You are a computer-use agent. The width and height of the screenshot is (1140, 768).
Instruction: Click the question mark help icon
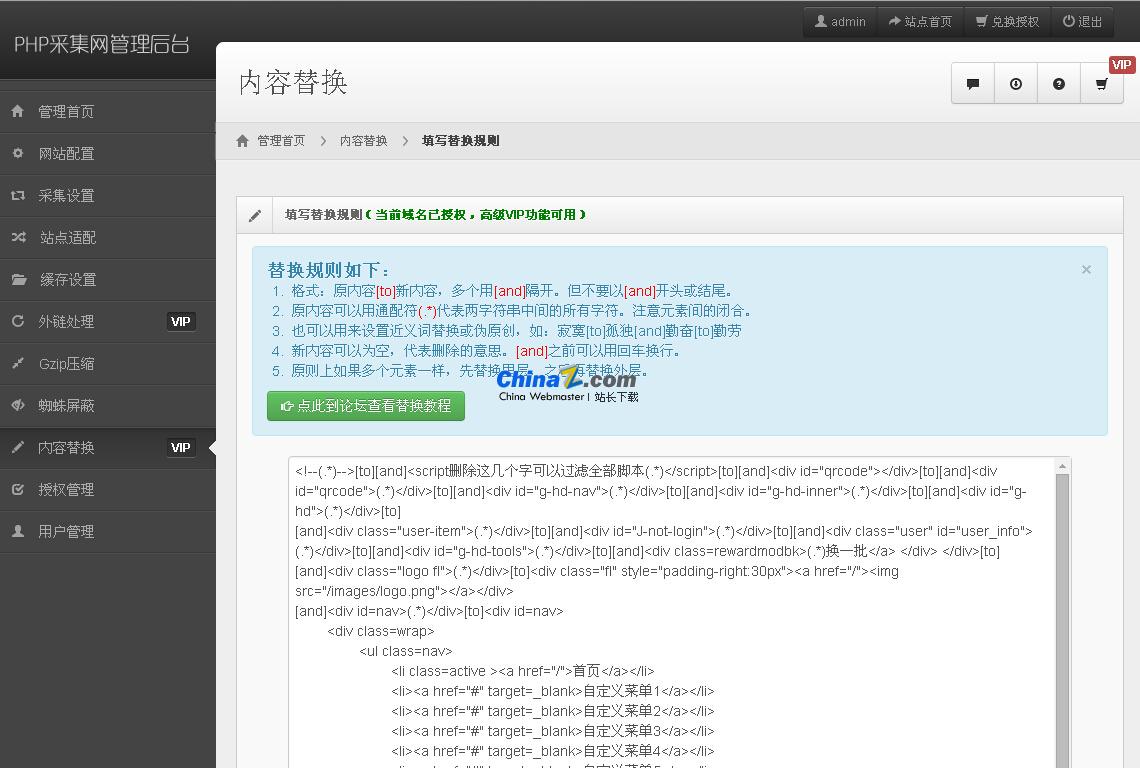[x=1059, y=84]
